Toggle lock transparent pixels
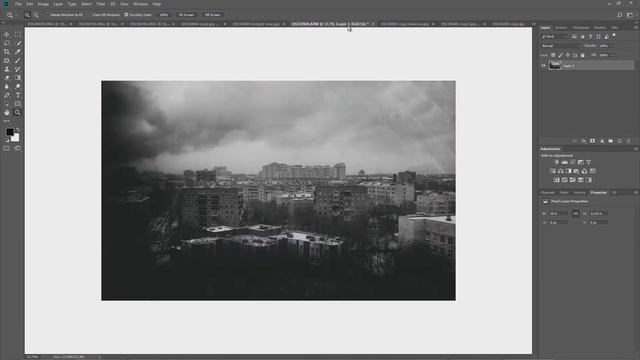640x360 pixels. tap(553, 55)
